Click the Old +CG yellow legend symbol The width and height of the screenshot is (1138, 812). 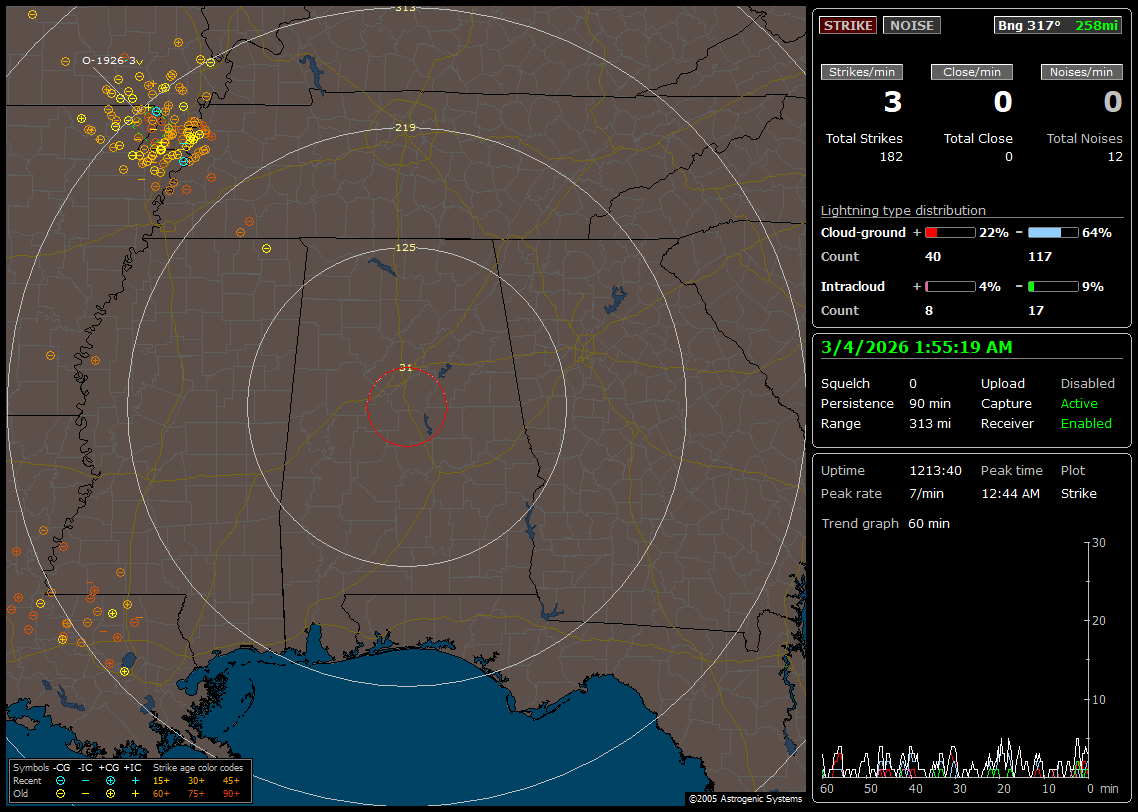pyautogui.click(x=110, y=793)
